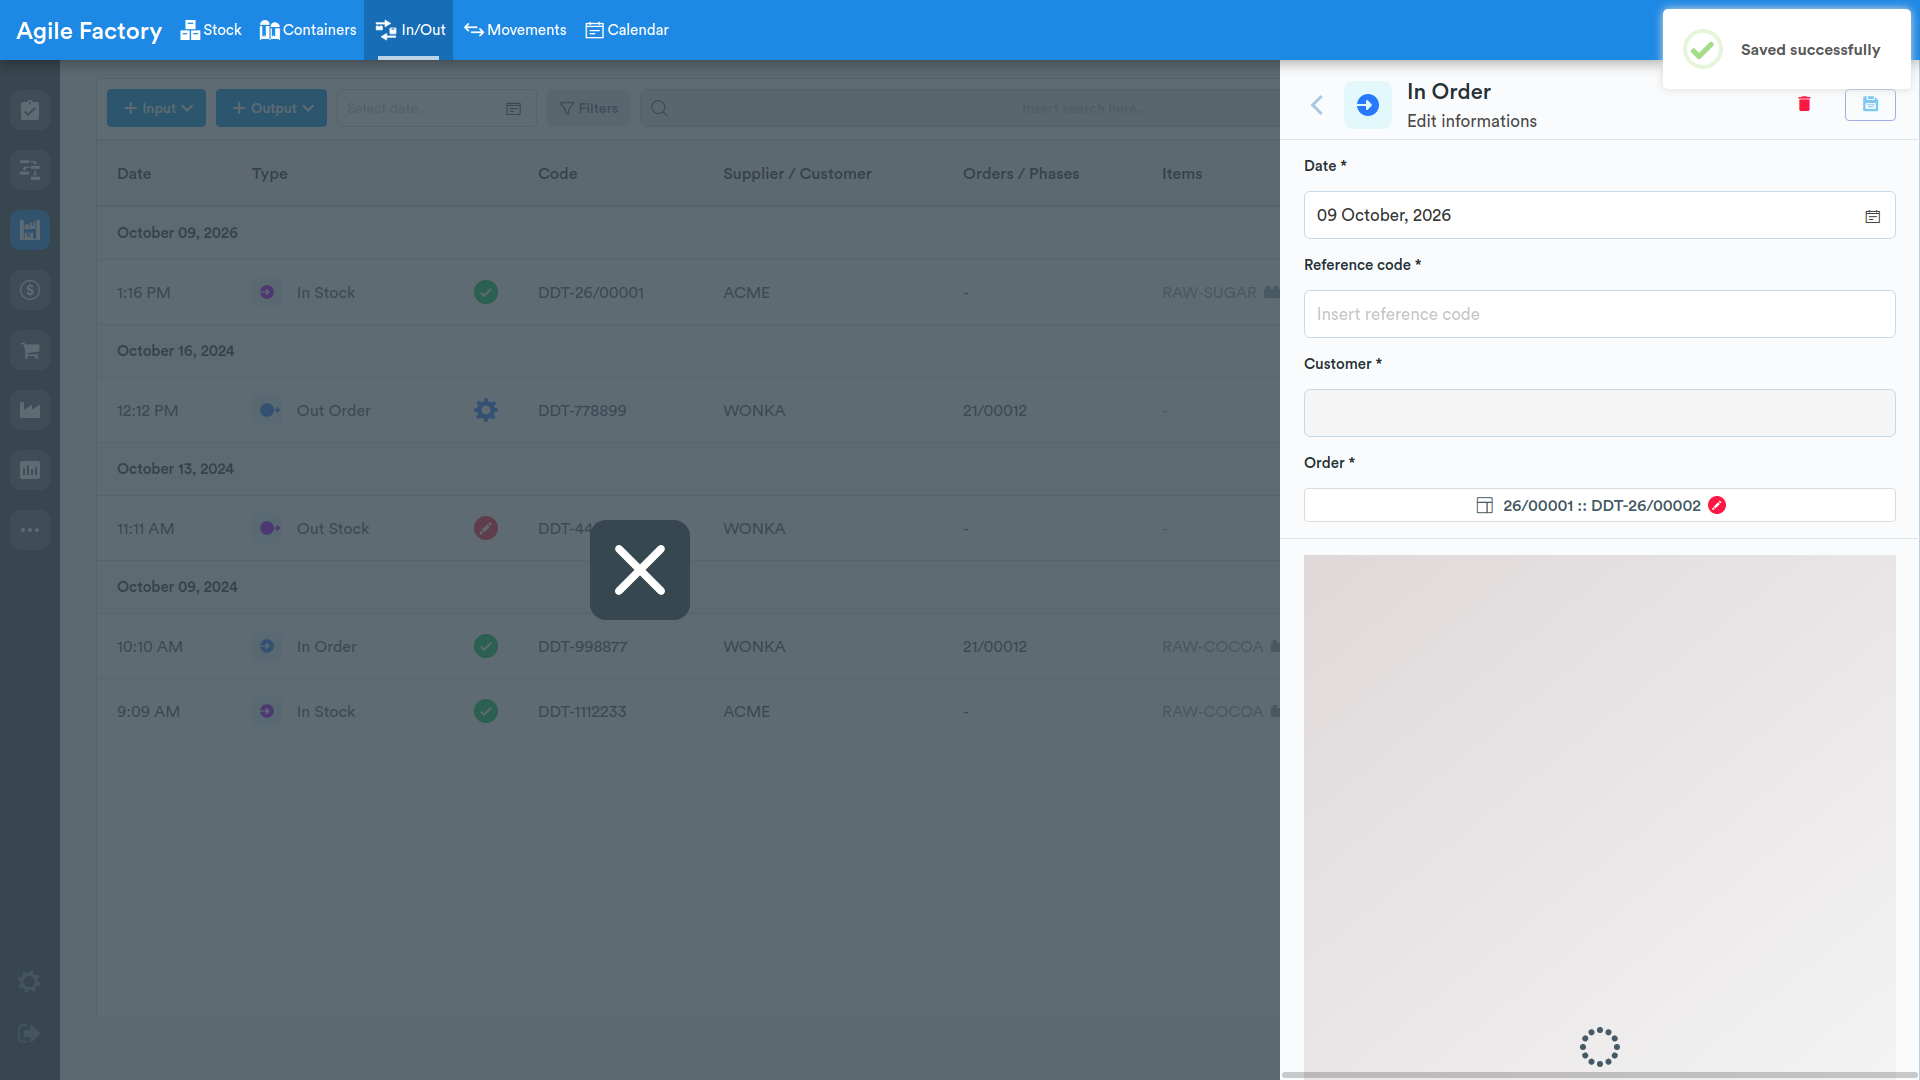The height and width of the screenshot is (1080, 1920).
Task: Click the search box in the toolbar
Action: (x=960, y=108)
